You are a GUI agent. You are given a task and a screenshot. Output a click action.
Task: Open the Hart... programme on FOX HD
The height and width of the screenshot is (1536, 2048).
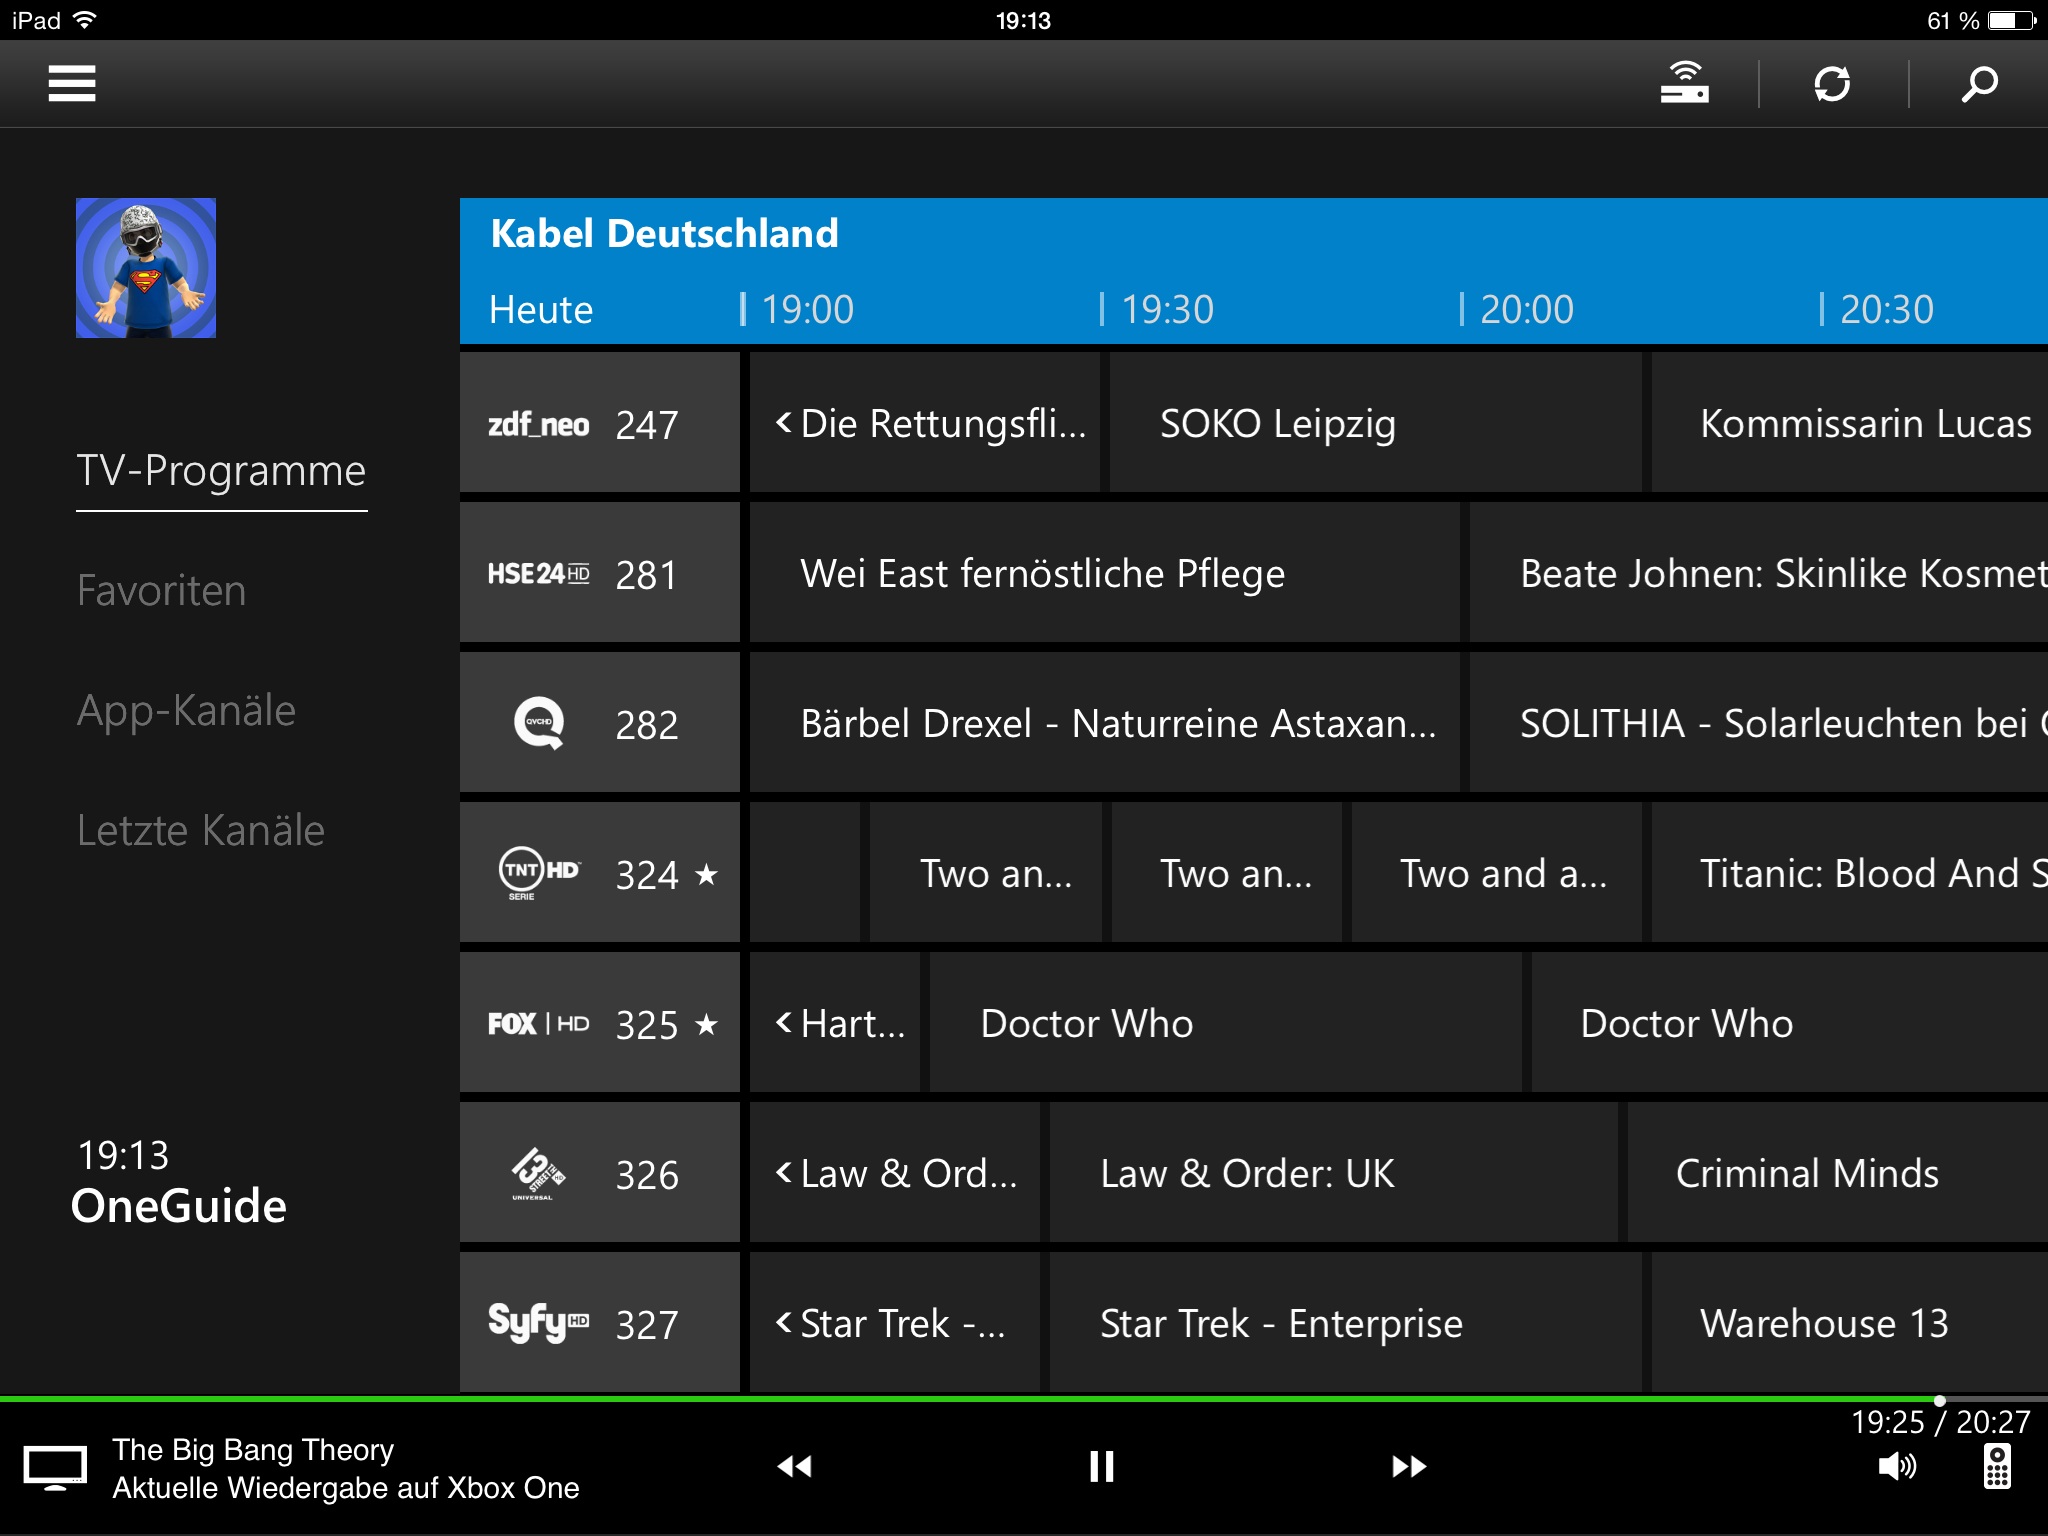click(835, 1023)
